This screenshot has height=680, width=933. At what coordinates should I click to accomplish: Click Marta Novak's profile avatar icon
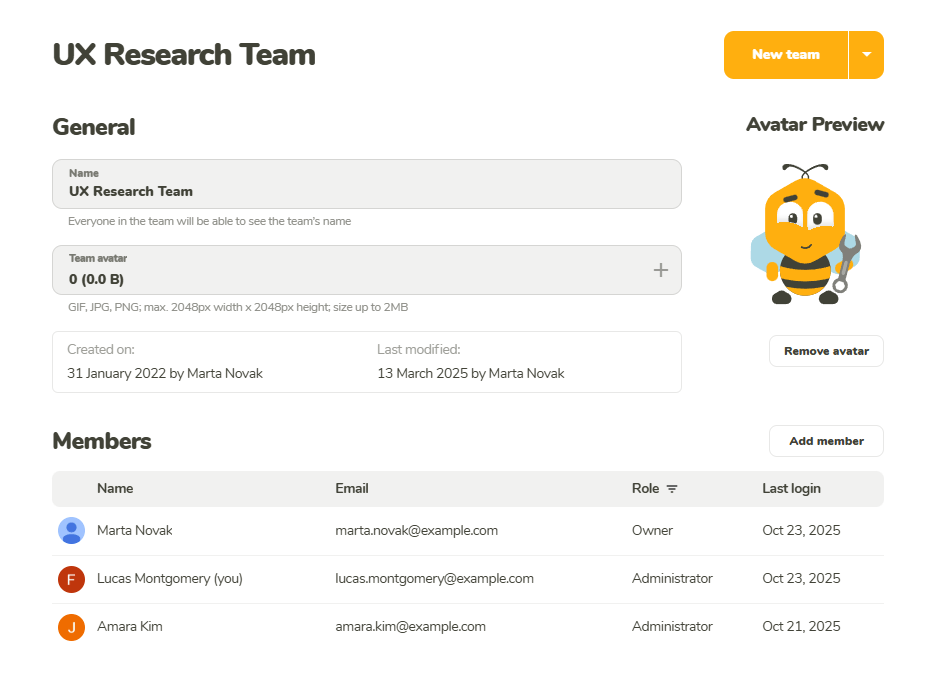pyautogui.click(x=71, y=531)
